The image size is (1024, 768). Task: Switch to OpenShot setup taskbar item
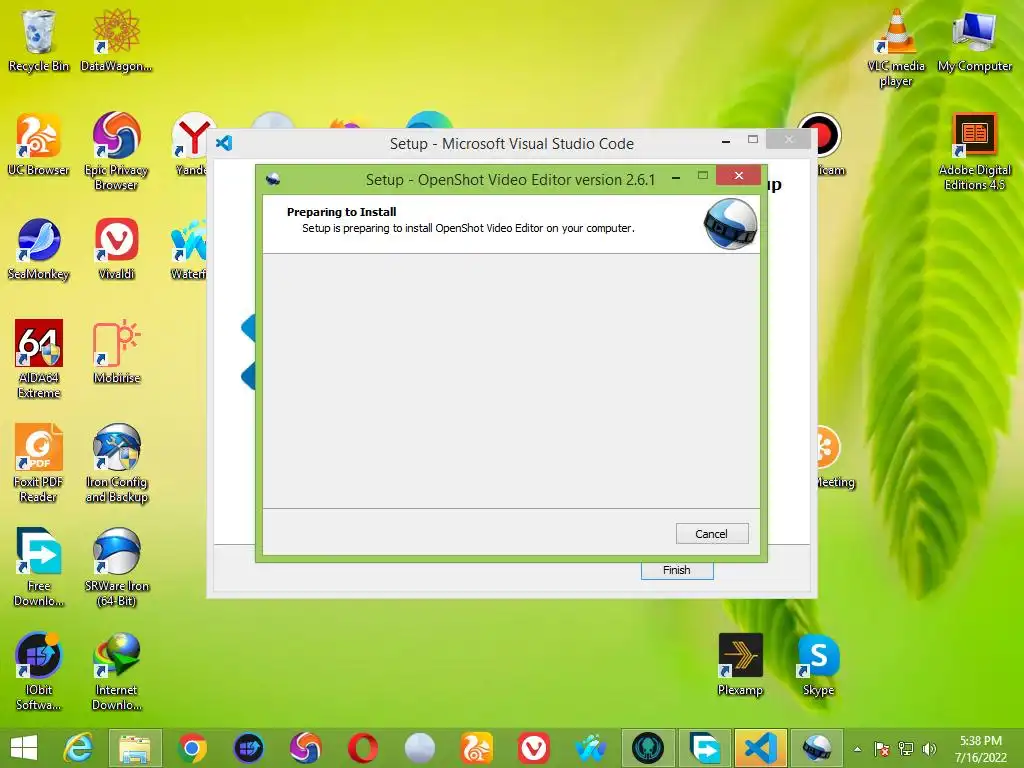click(818, 748)
